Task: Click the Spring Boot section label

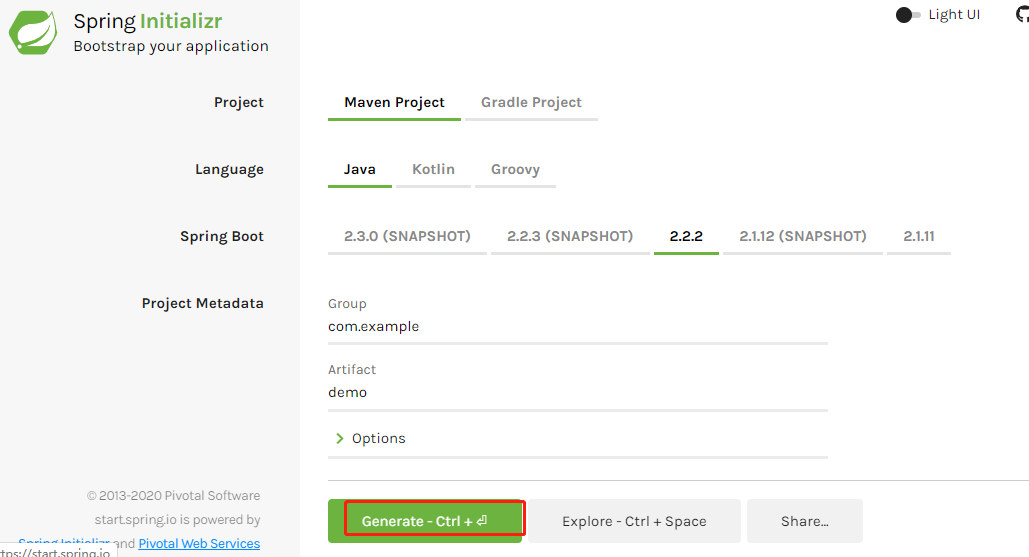Action: (222, 237)
